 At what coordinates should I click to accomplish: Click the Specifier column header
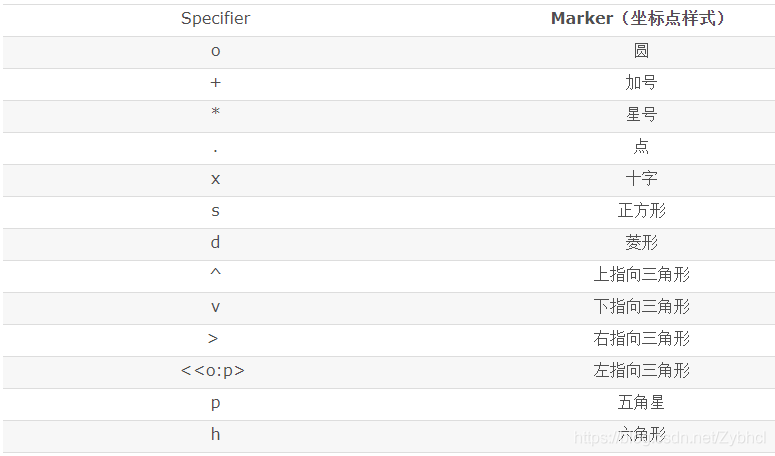click(x=215, y=19)
